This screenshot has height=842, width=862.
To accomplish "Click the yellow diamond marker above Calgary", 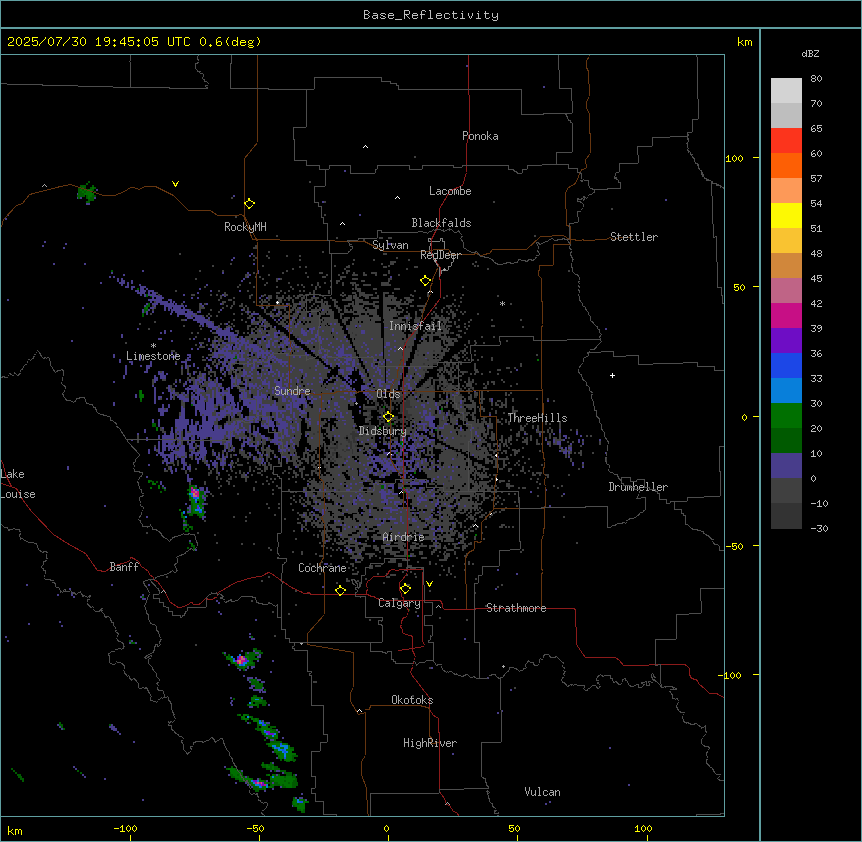I will [x=405, y=589].
